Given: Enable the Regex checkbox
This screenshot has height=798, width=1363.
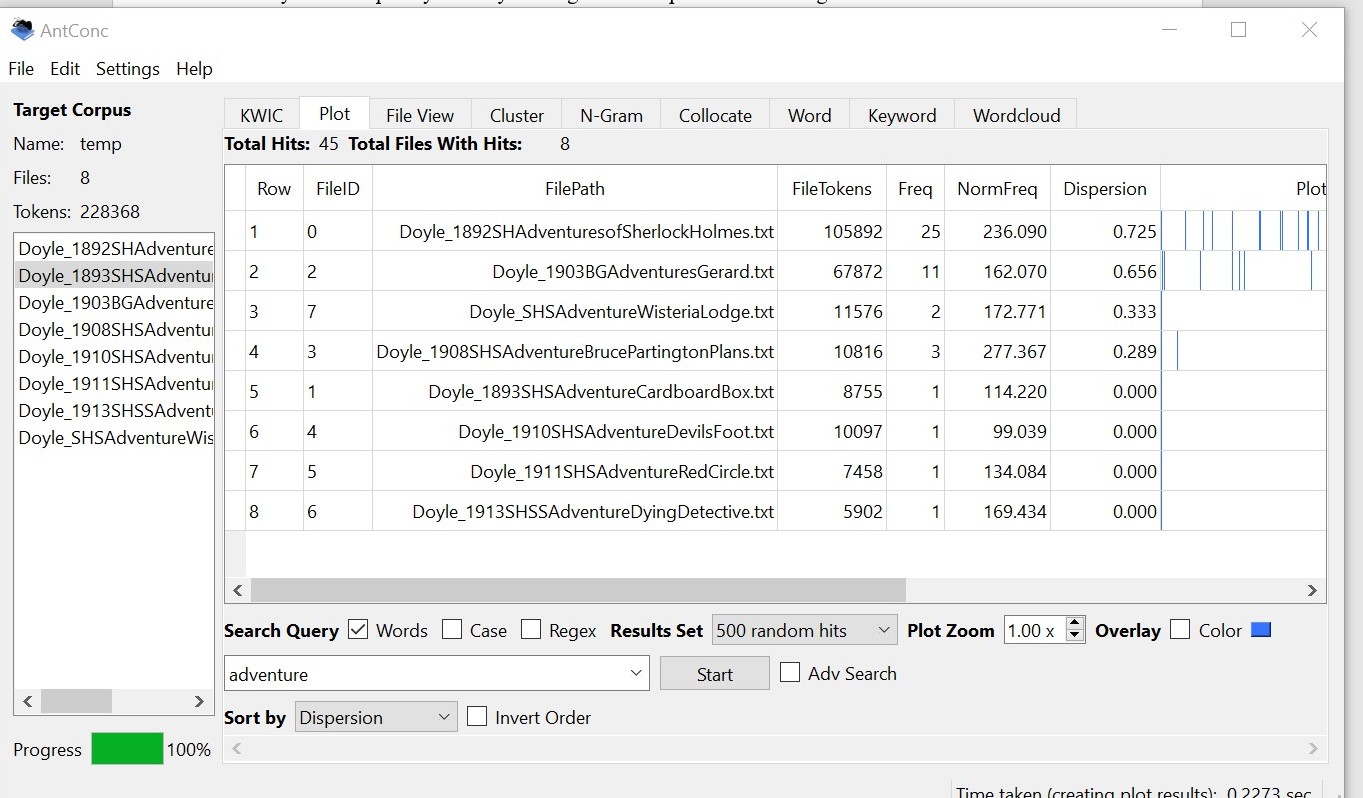Looking at the screenshot, I should 531,630.
